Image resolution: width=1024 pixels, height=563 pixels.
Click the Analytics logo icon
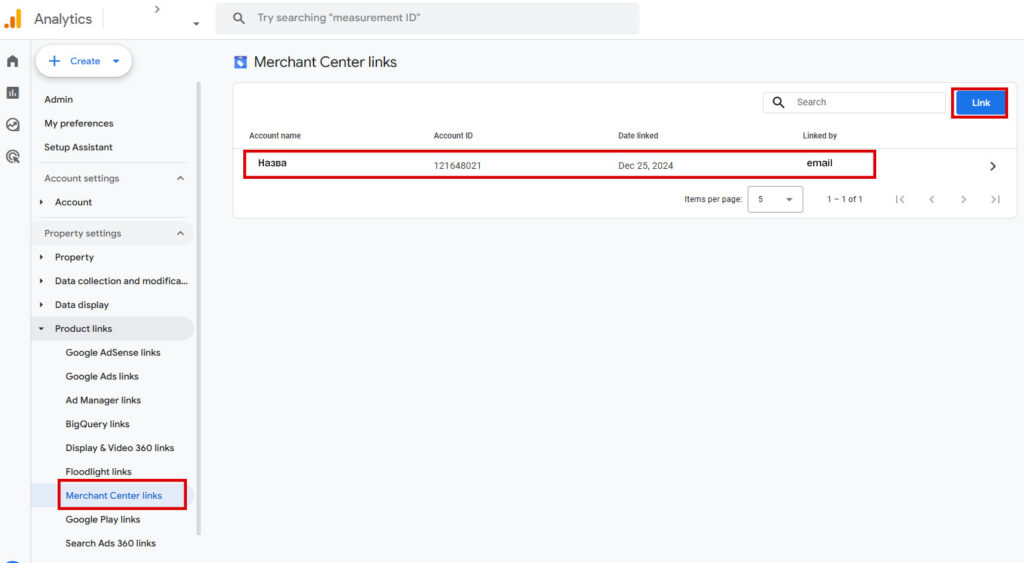13,19
